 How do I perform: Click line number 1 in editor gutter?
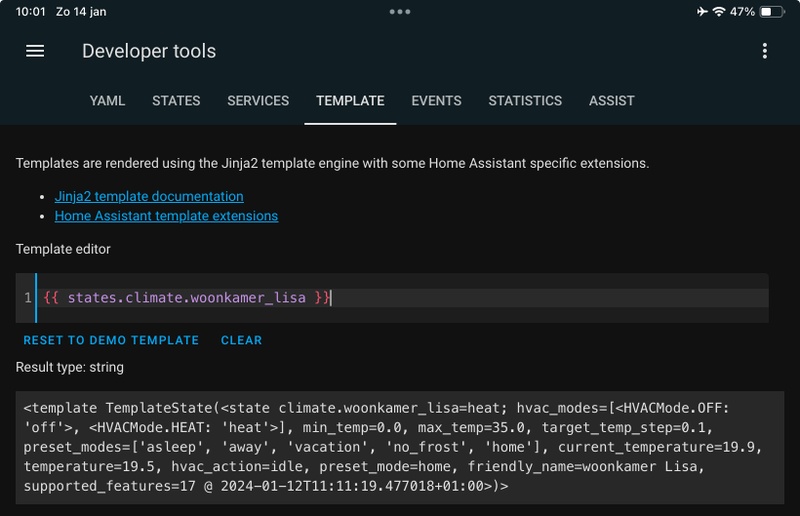coord(27,298)
